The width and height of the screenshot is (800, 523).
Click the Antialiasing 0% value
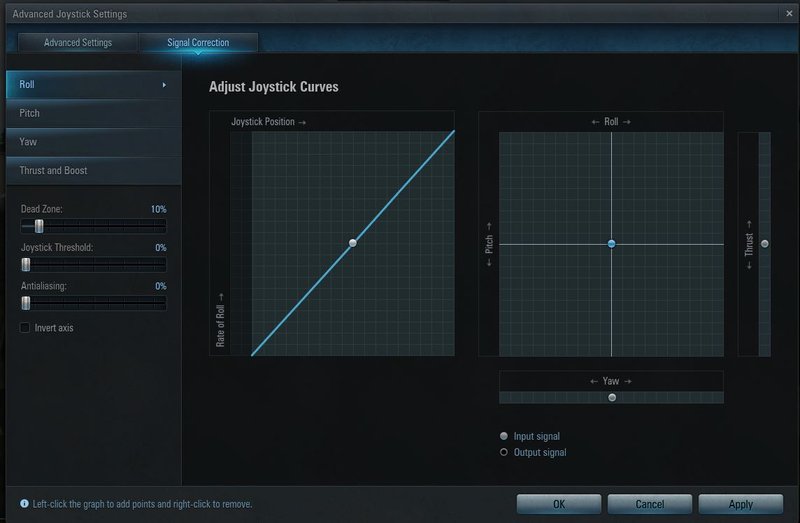click(161, 286)
